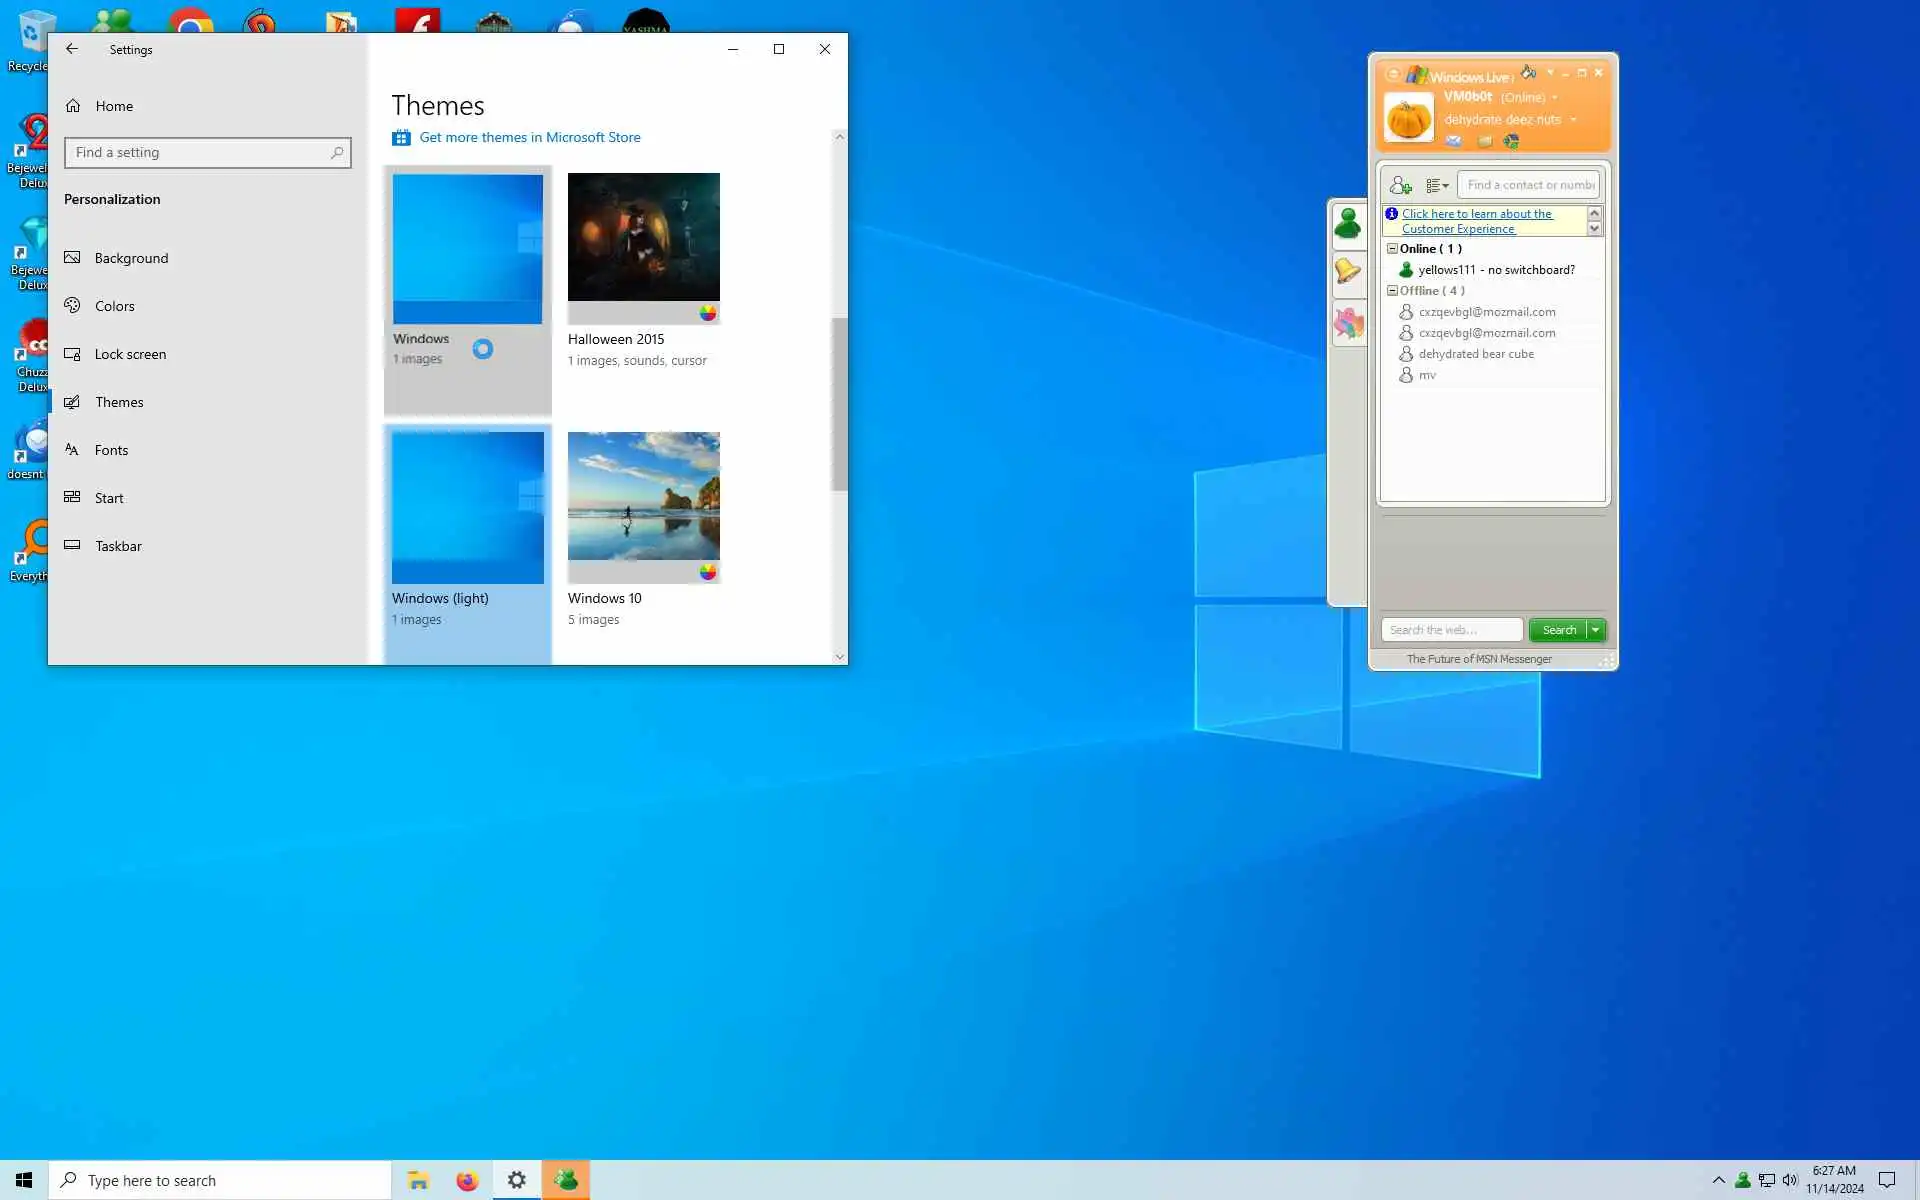Image resolution: width=1920 pixels, height=1200 pixels.
Task: Click the MSN Today globe icon
Action: [1511, 141]
